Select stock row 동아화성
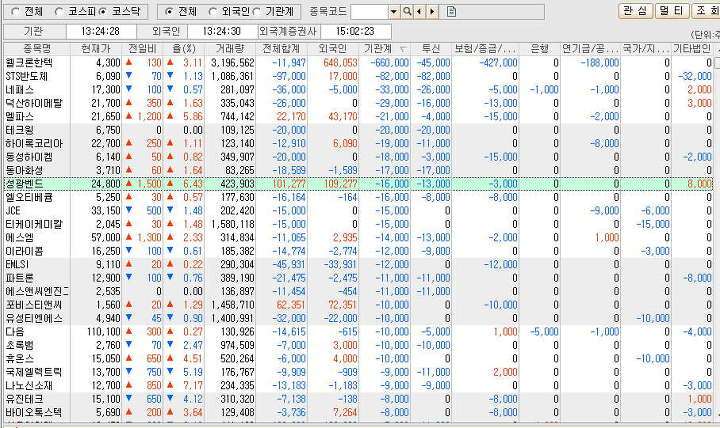Image resolution: width=720 pixels, height=428 pixels. (x=358, y=170)
